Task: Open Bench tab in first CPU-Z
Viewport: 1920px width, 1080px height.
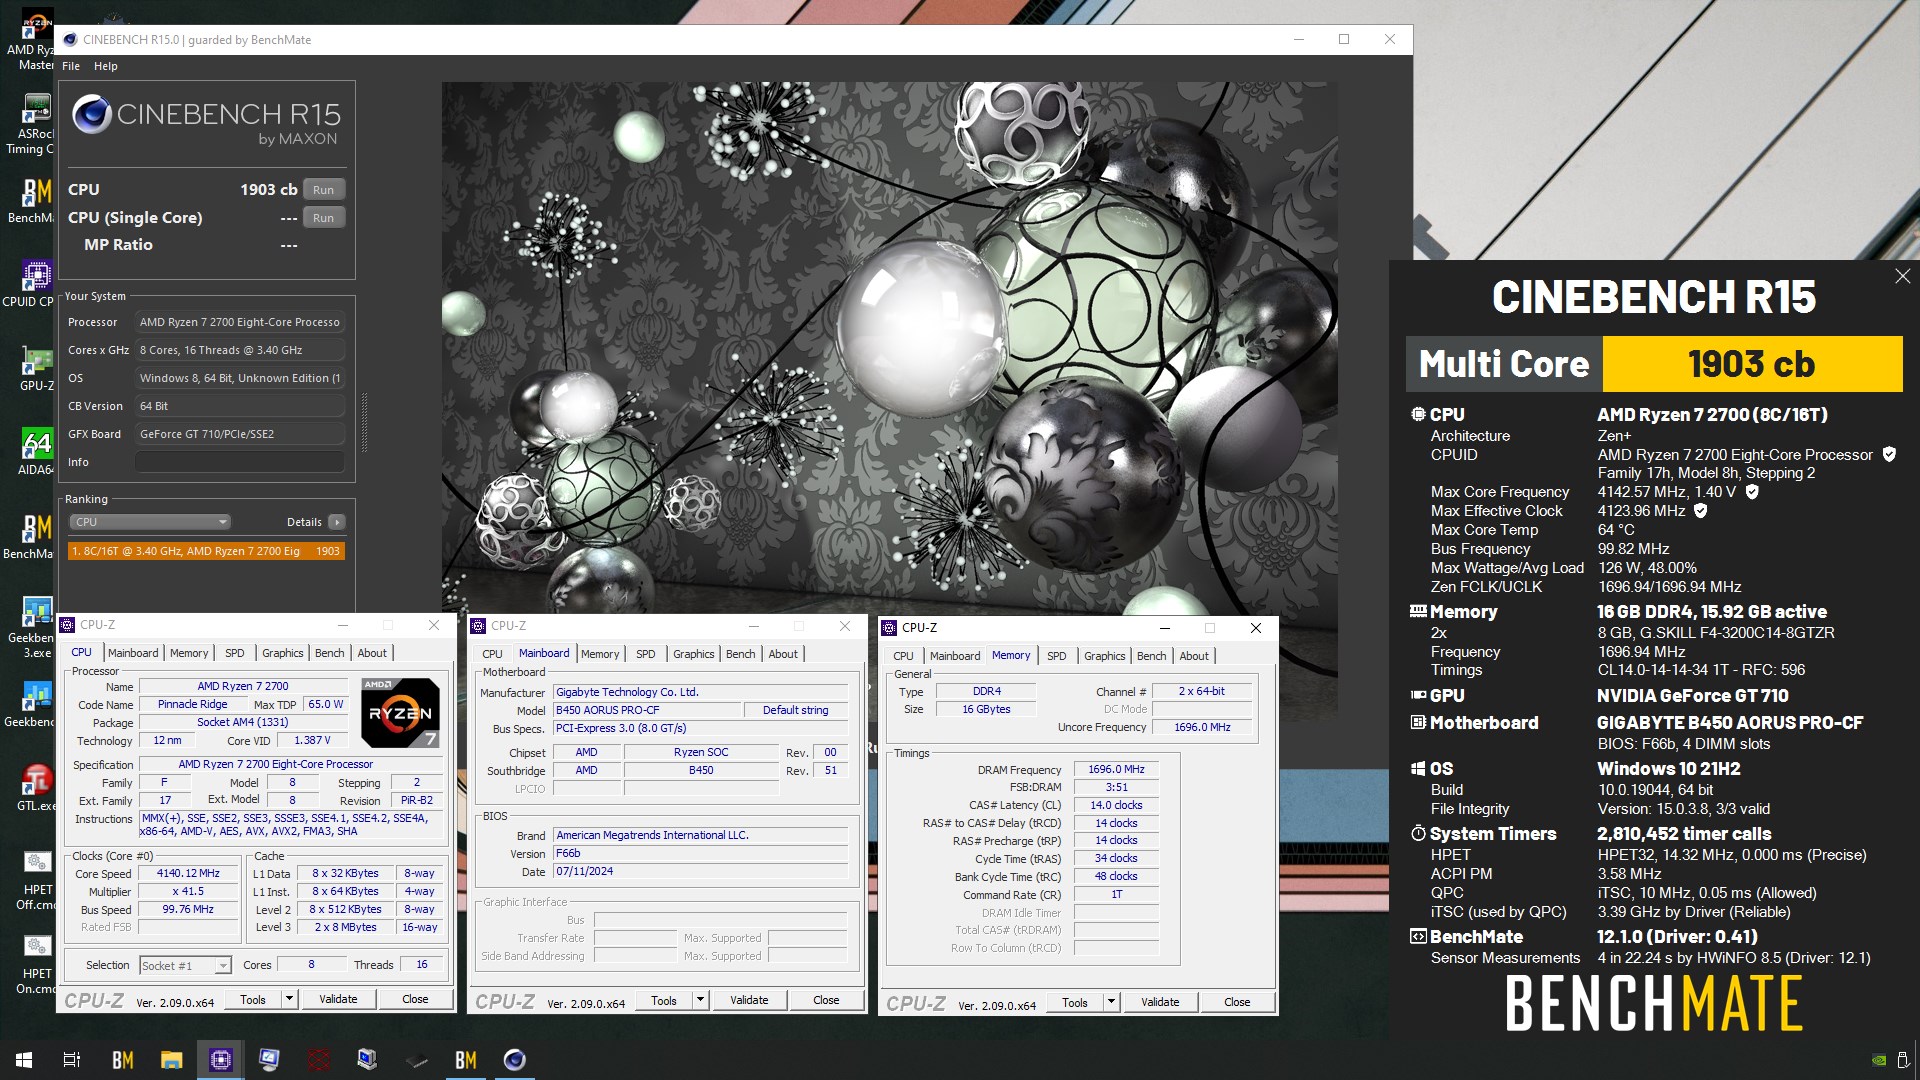Action: click(329, 653)
